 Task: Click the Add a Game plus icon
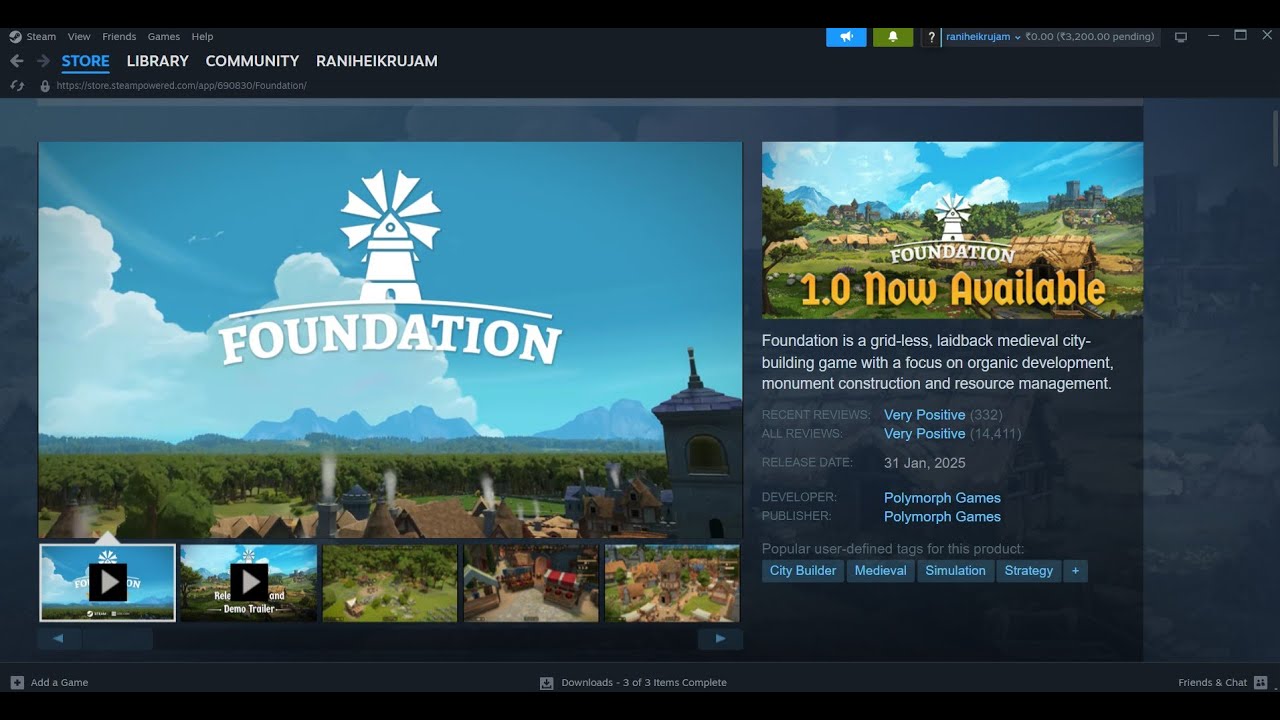point(17,683)
